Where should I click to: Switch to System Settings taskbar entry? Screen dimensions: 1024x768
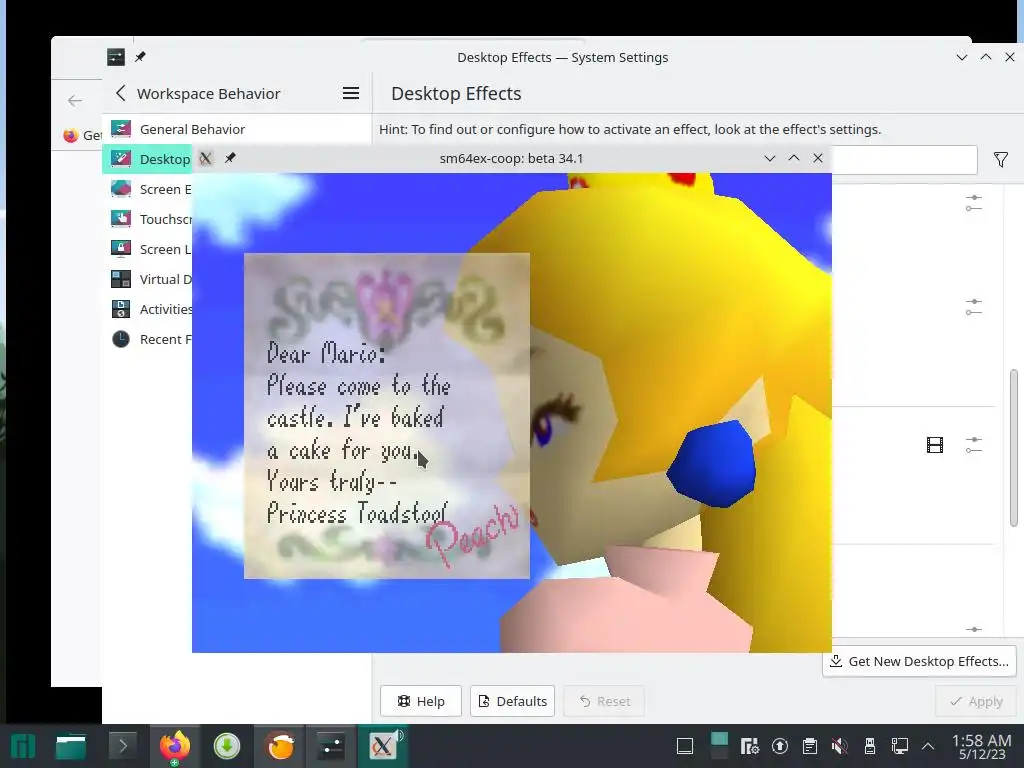pyautogui.click(x=331, y=746)
